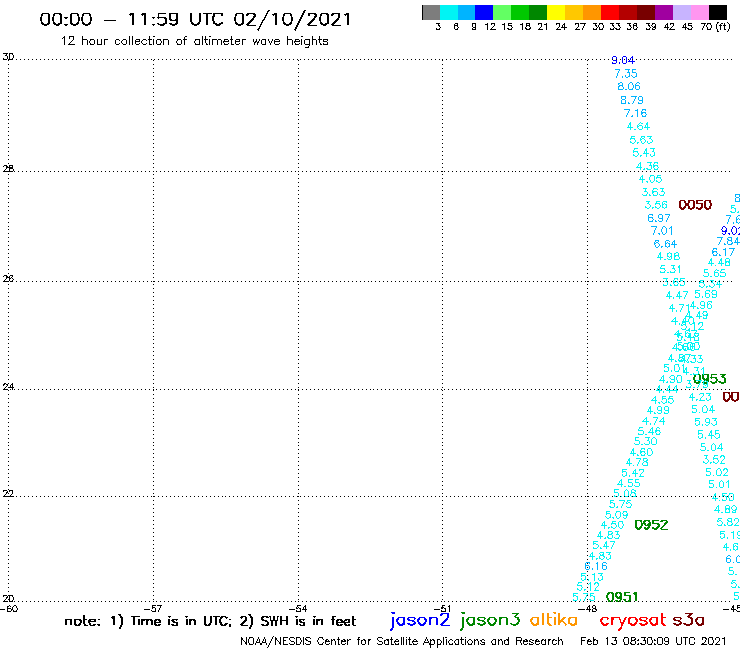Click the pure blue swatch in the color scale
The image size is (740, 650).
pos(484,12)
